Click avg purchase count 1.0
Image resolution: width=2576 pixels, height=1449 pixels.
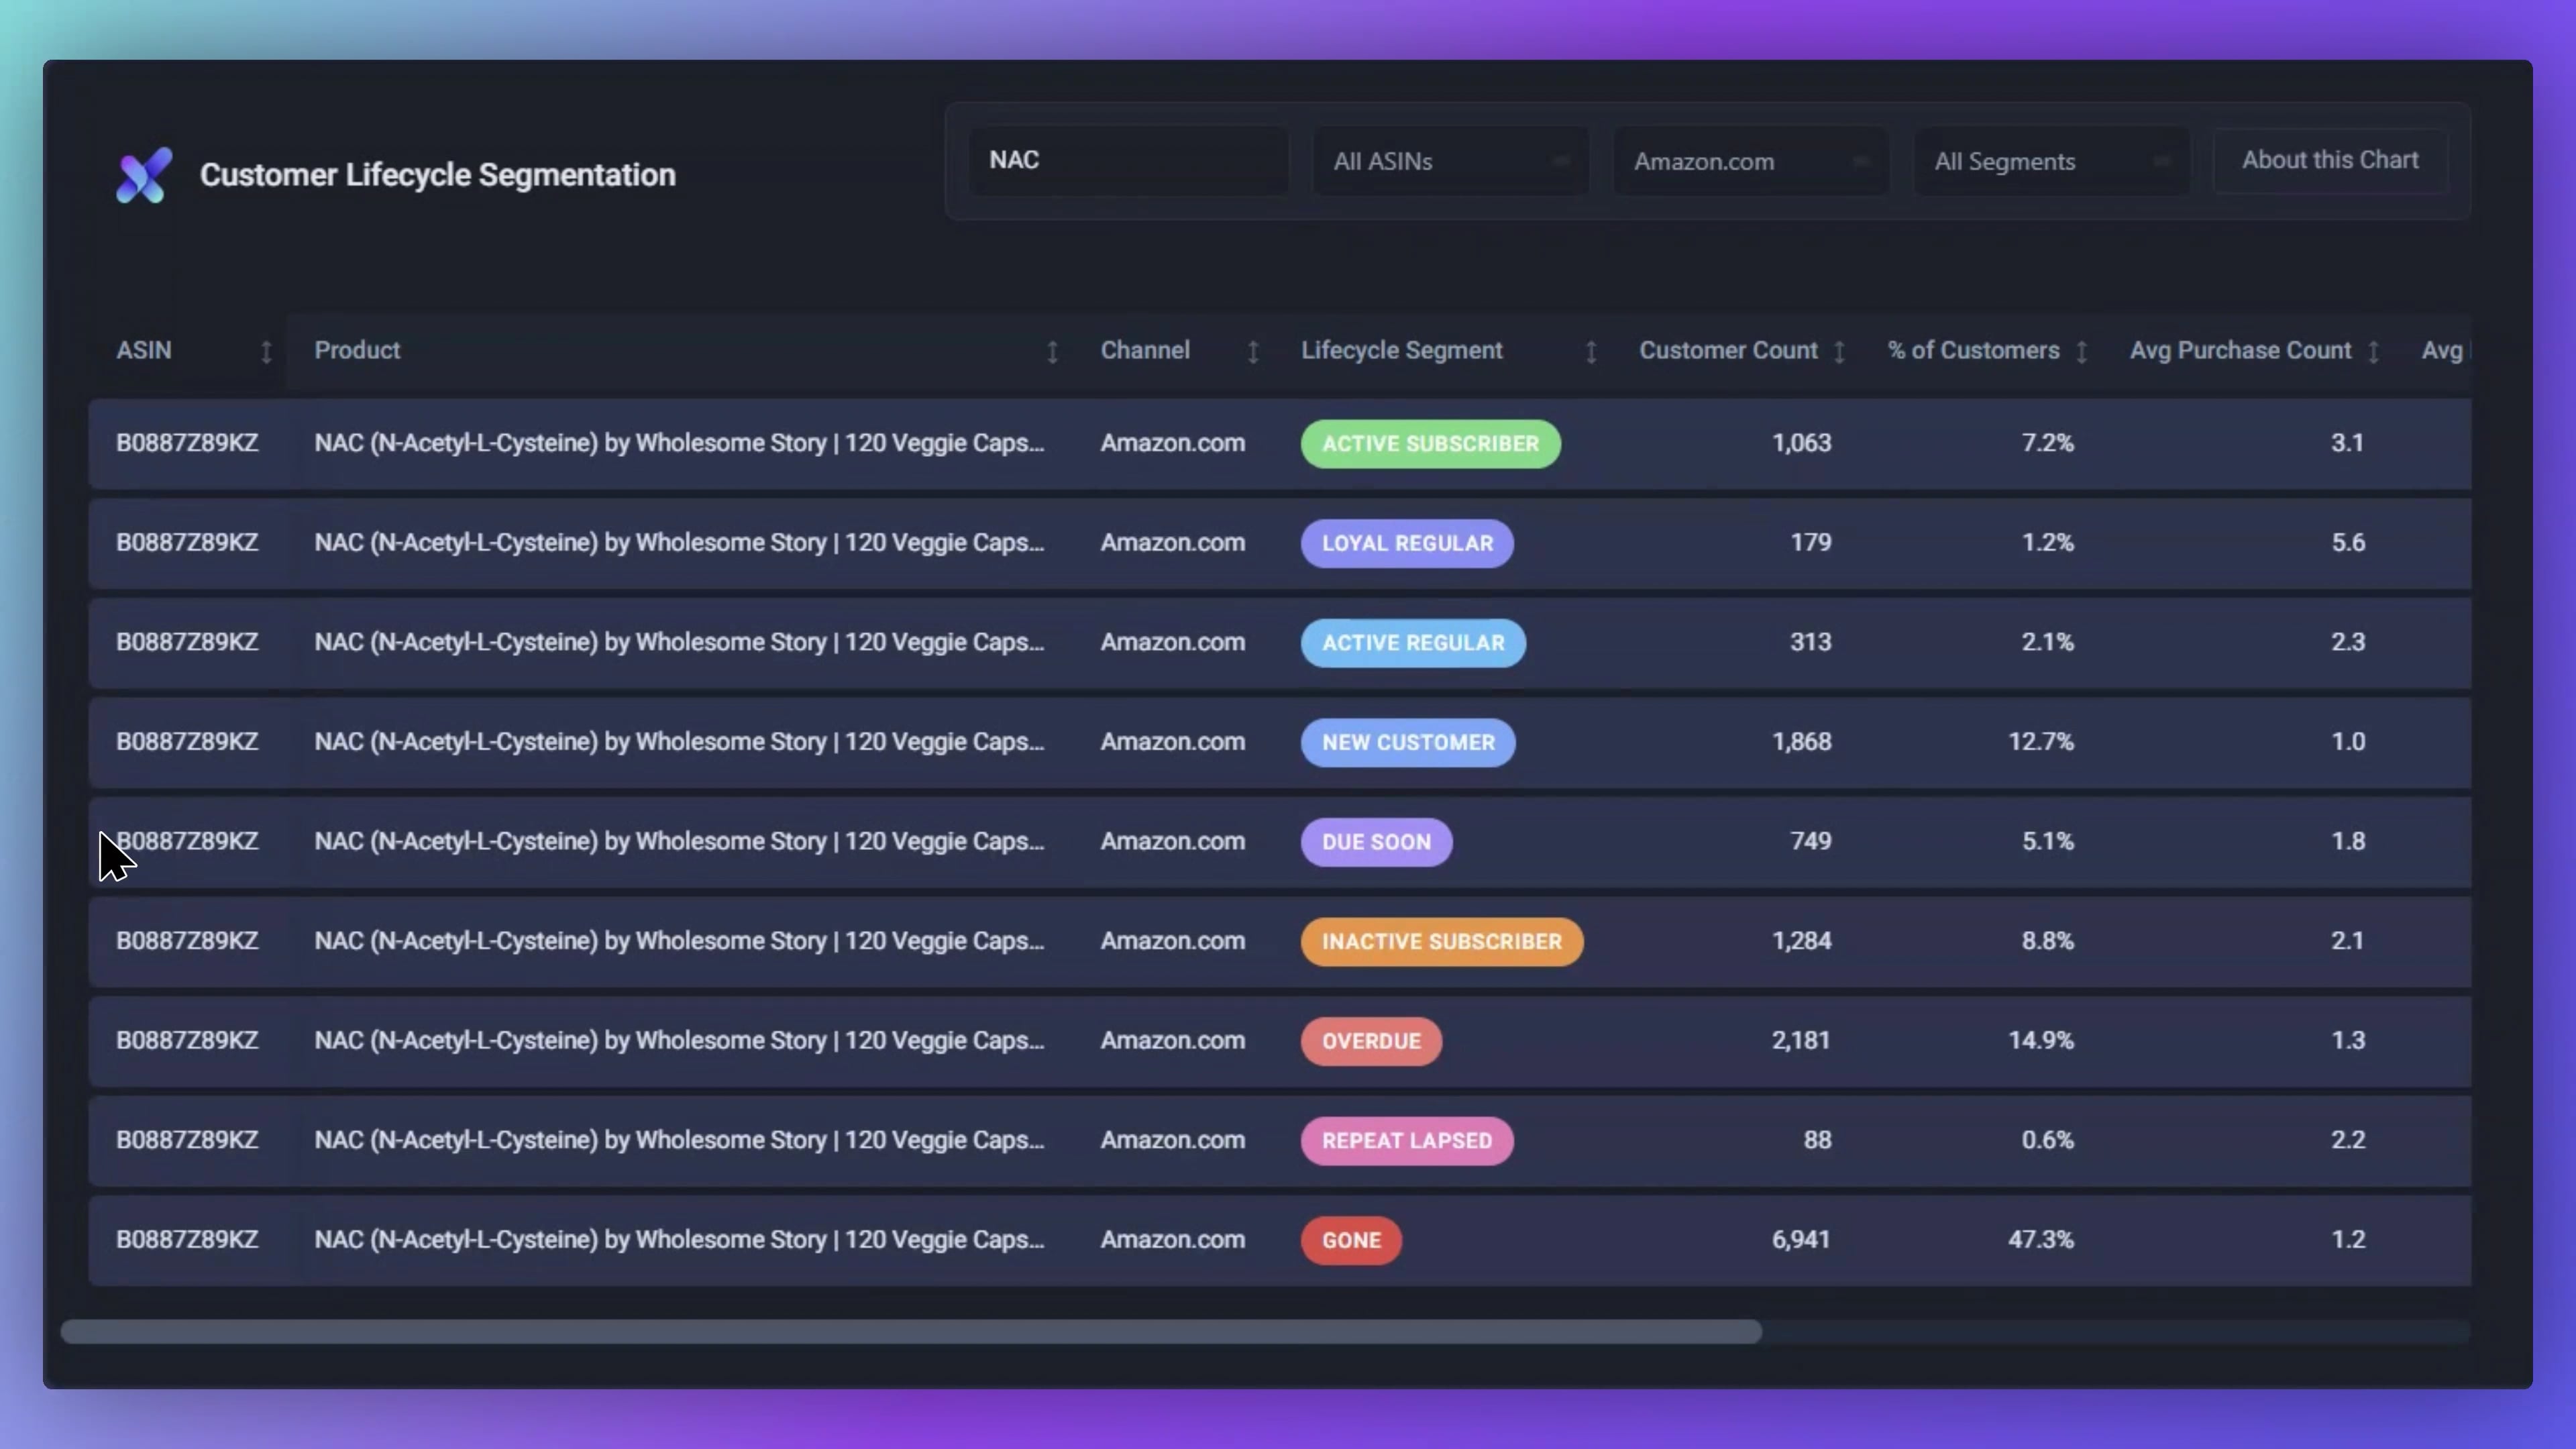(x=2348, y=742)
